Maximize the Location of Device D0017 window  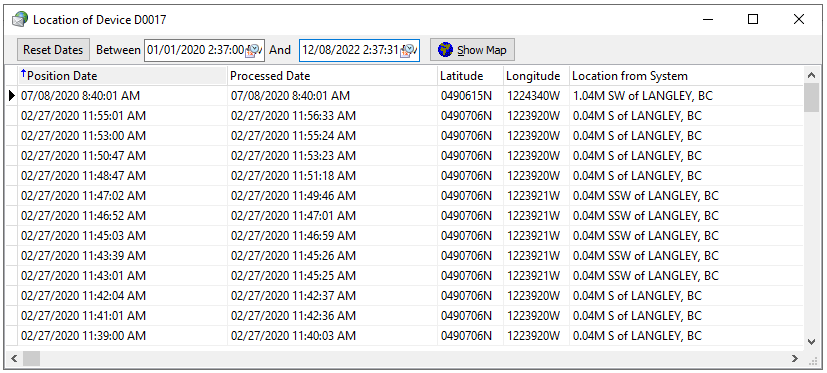point(753,20)
